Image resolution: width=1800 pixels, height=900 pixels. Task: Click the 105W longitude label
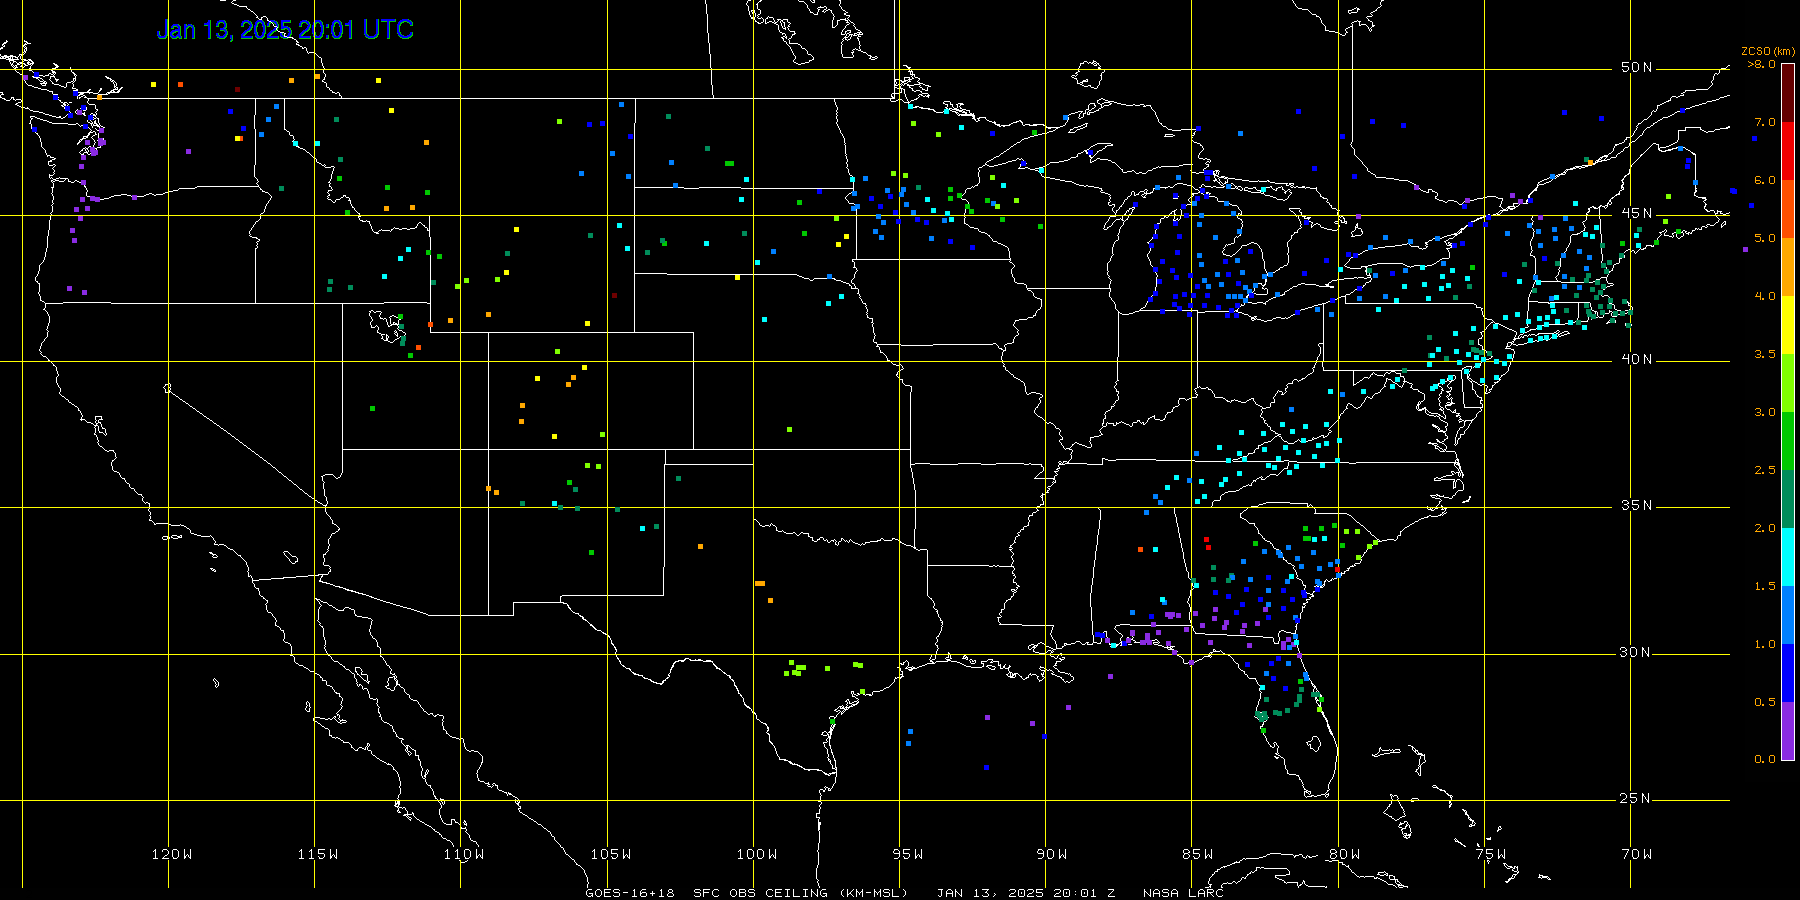point(610,854)
